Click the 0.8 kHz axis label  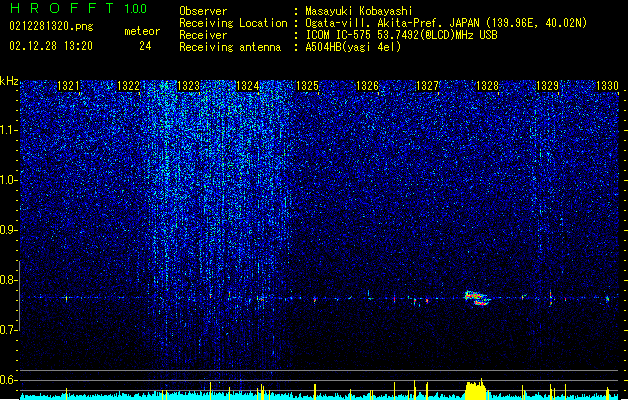(x=9, y=280)
